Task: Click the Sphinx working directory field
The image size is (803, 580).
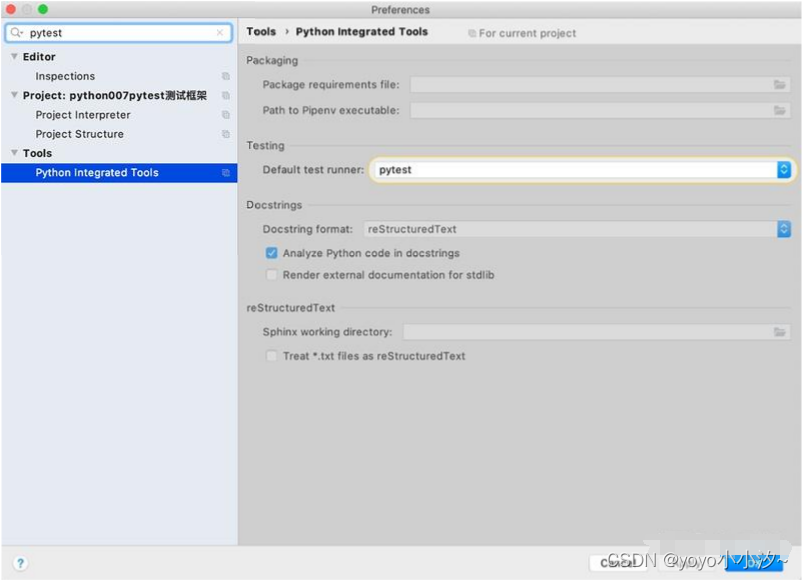Action: 596,332
